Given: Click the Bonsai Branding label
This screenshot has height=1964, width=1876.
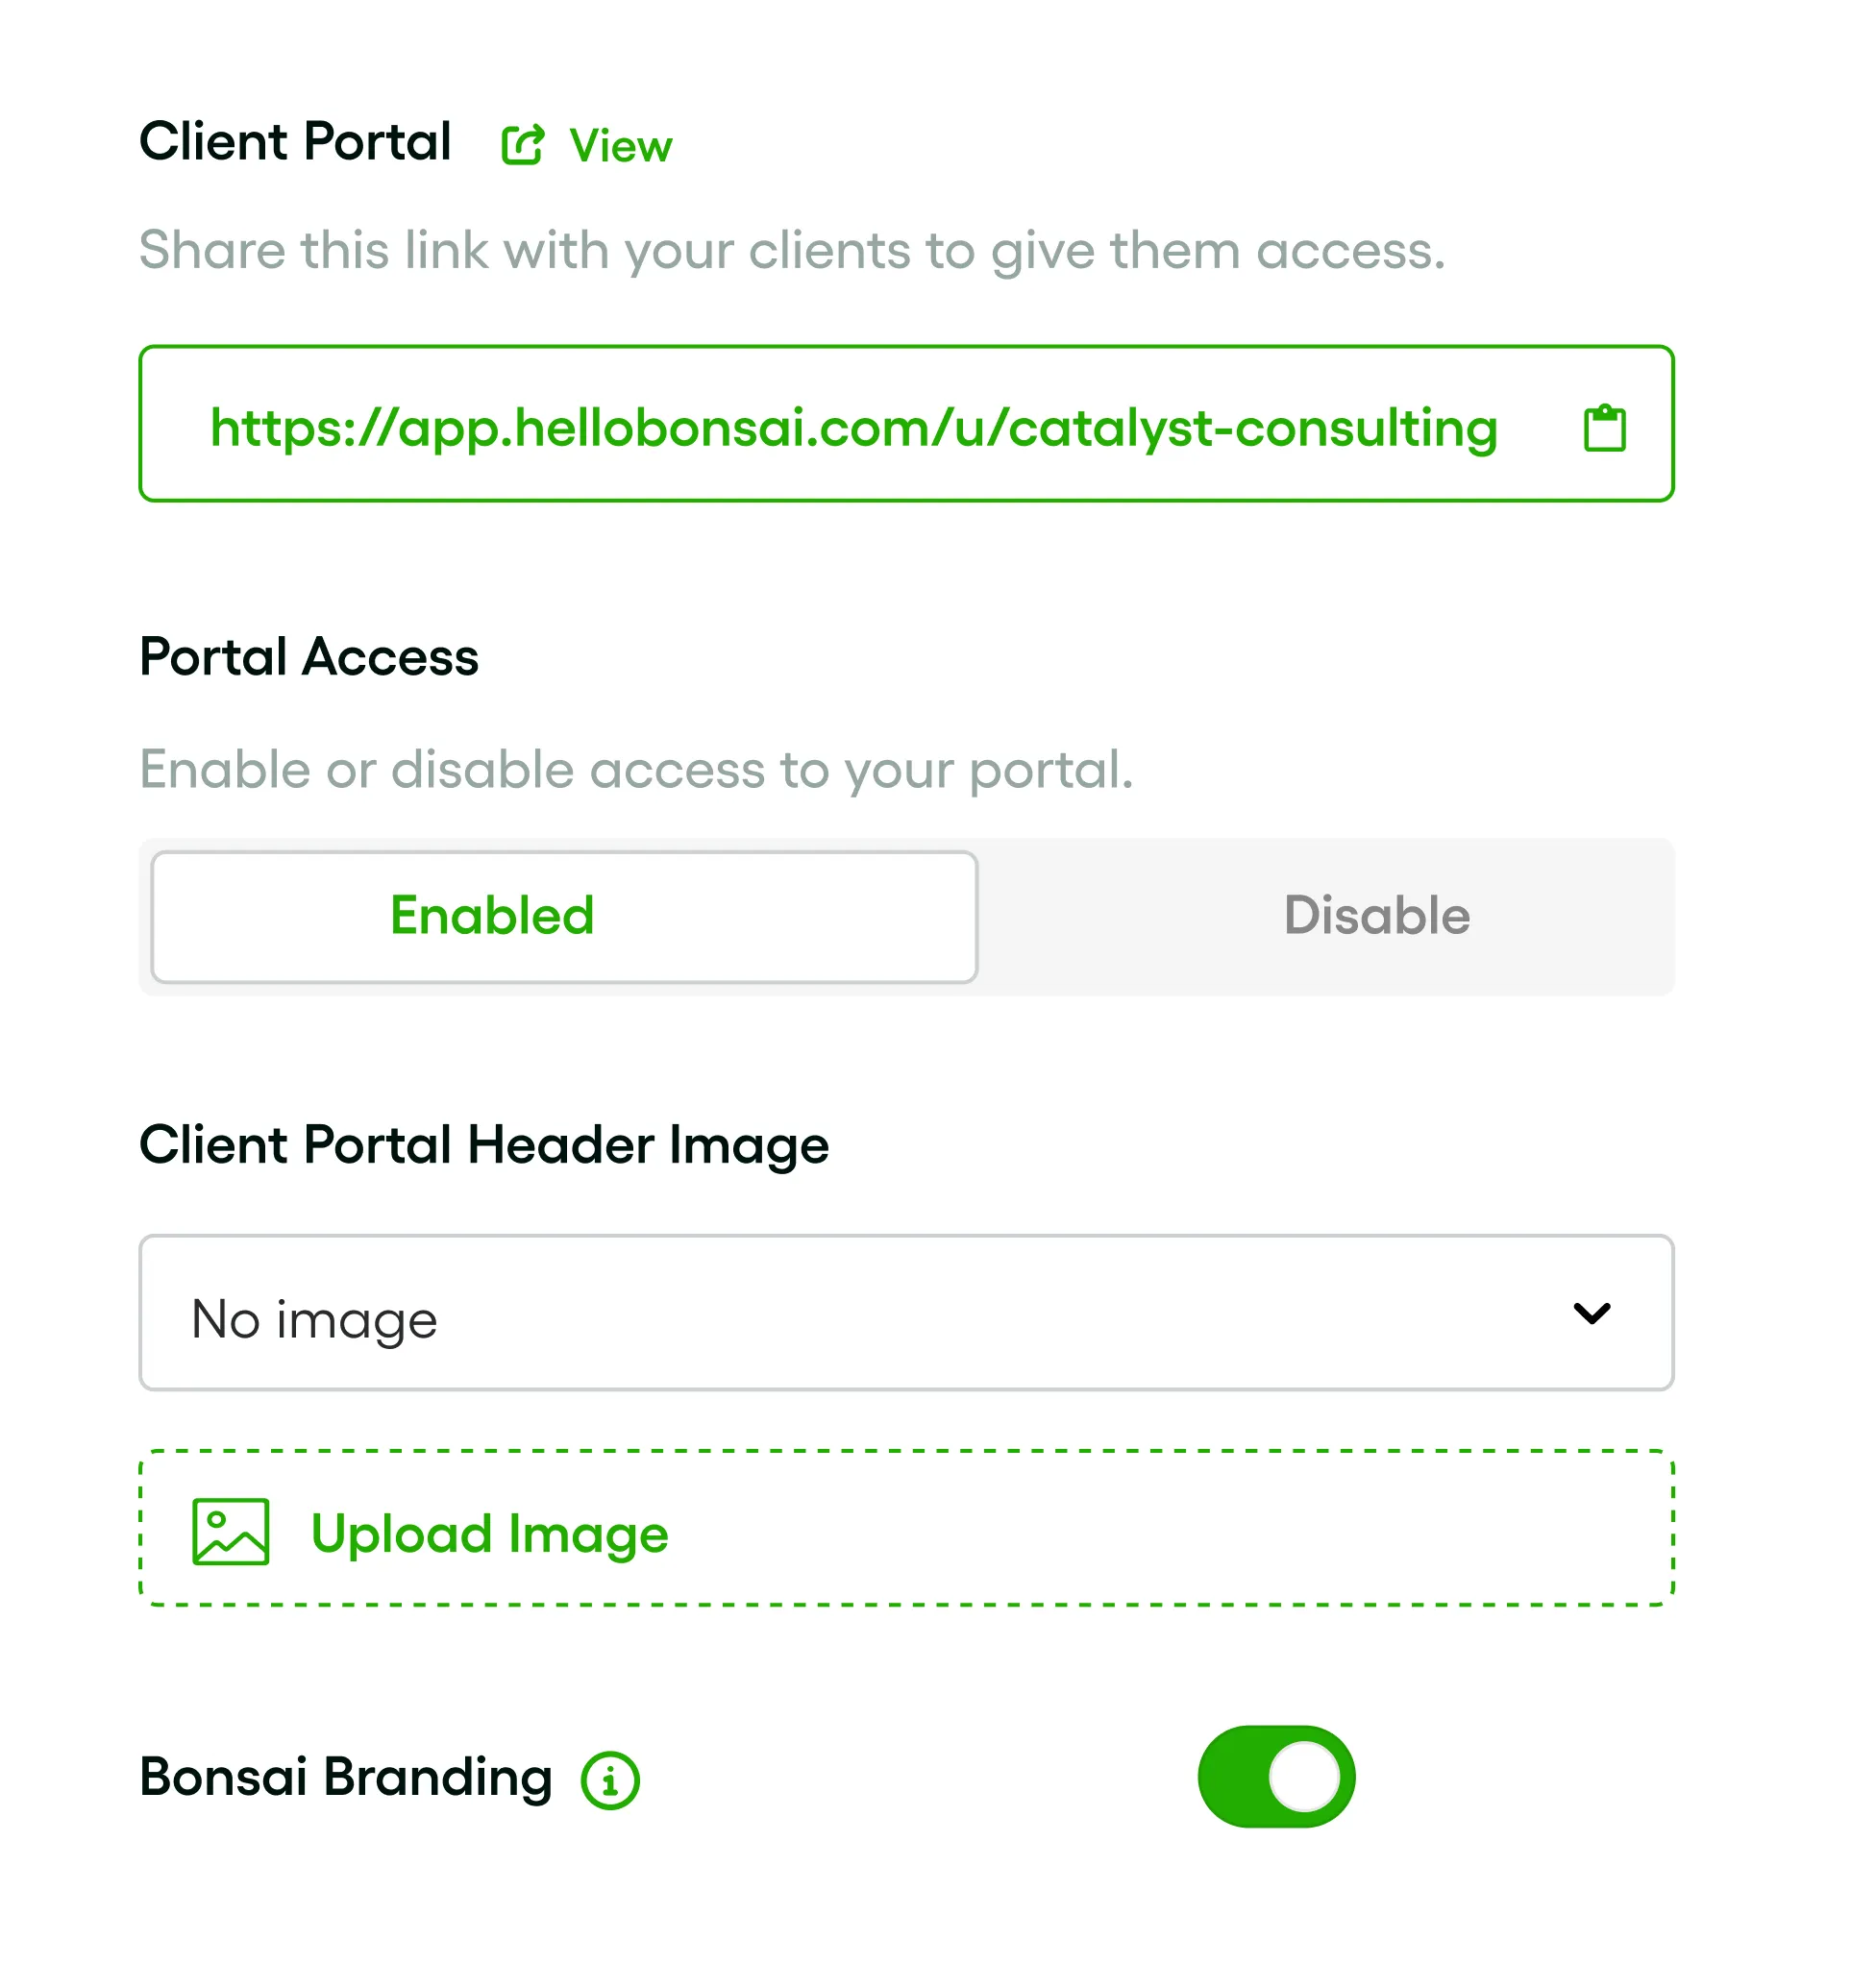Looking at the screenshot, I should 345,1777.
